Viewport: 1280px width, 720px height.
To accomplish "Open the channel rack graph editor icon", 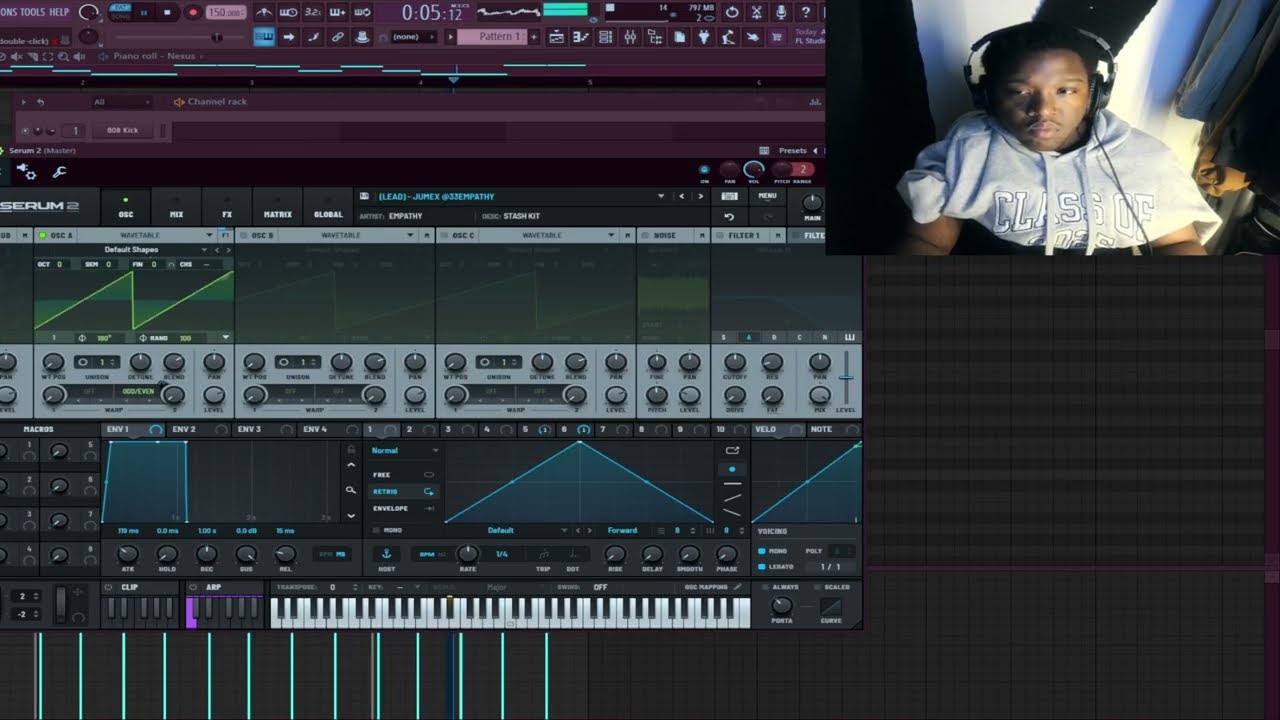I will (814, 101).
